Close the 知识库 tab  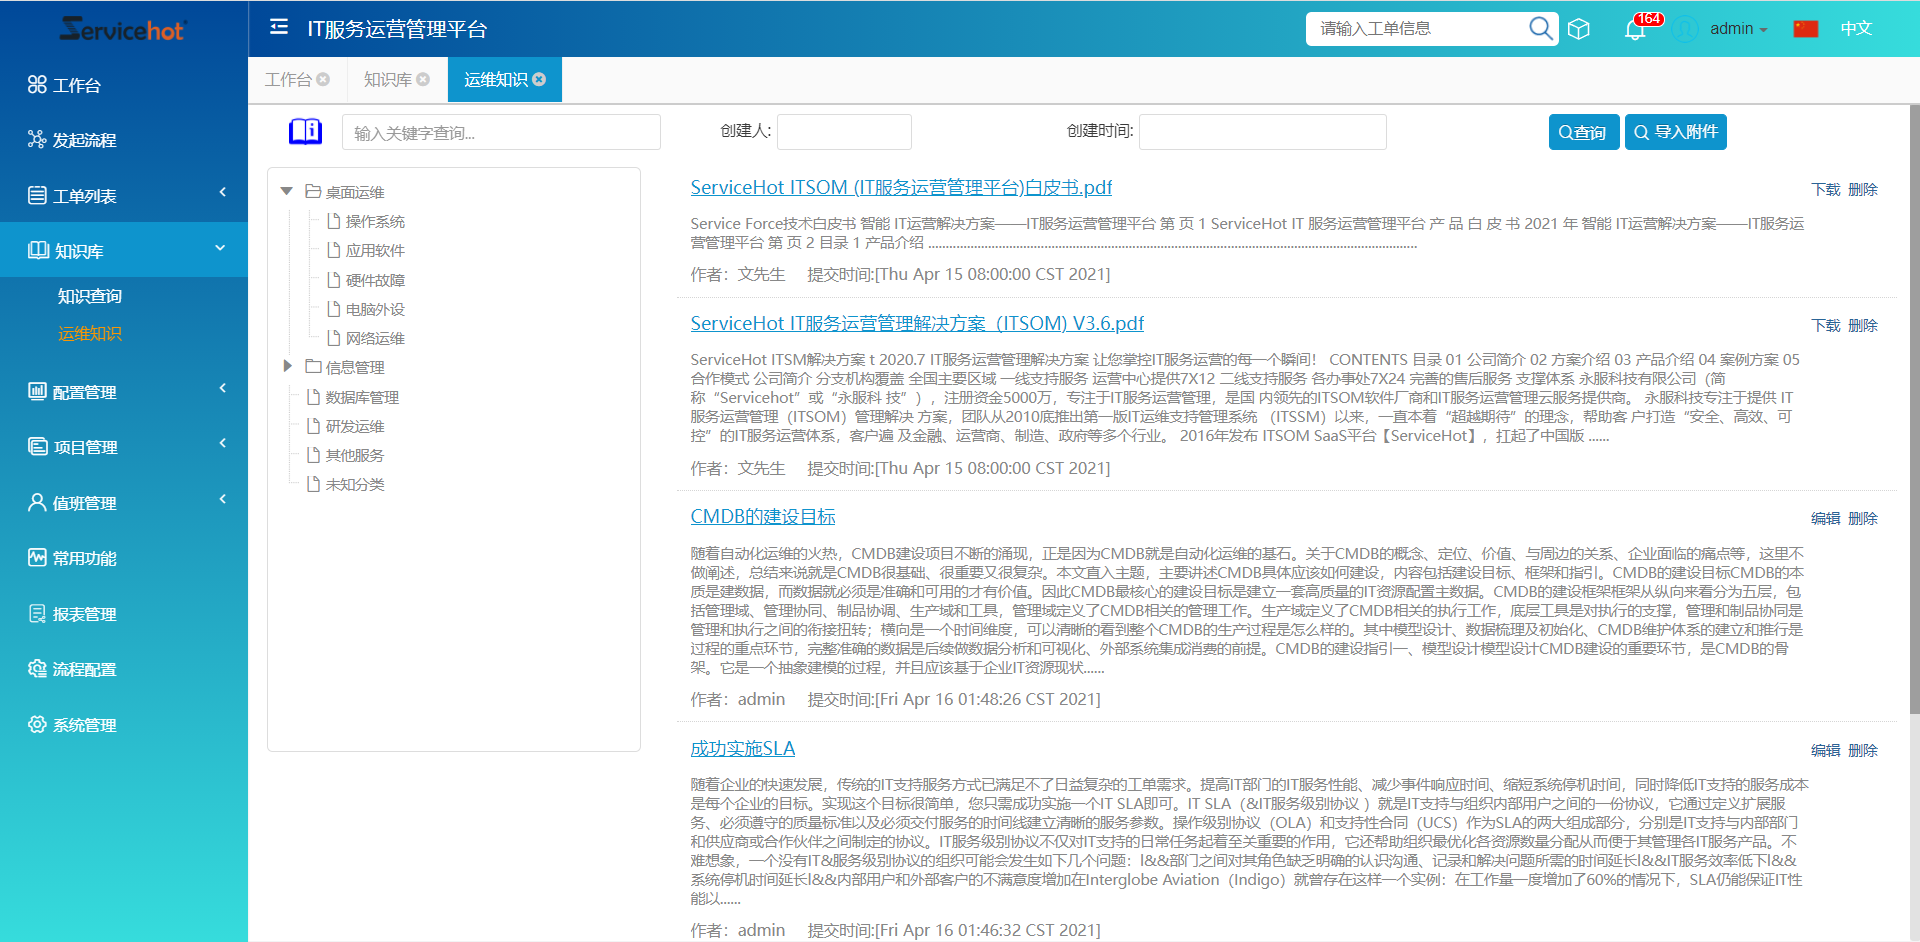click(x=423, y=79)
